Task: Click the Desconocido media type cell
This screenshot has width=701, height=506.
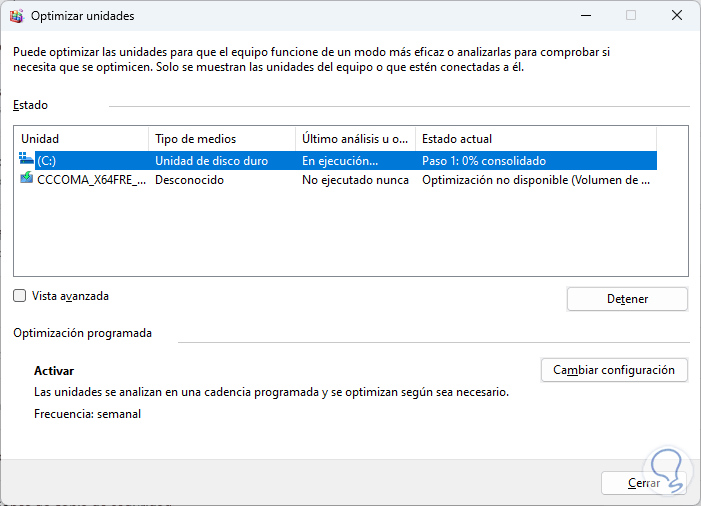Action: [189, 180]
